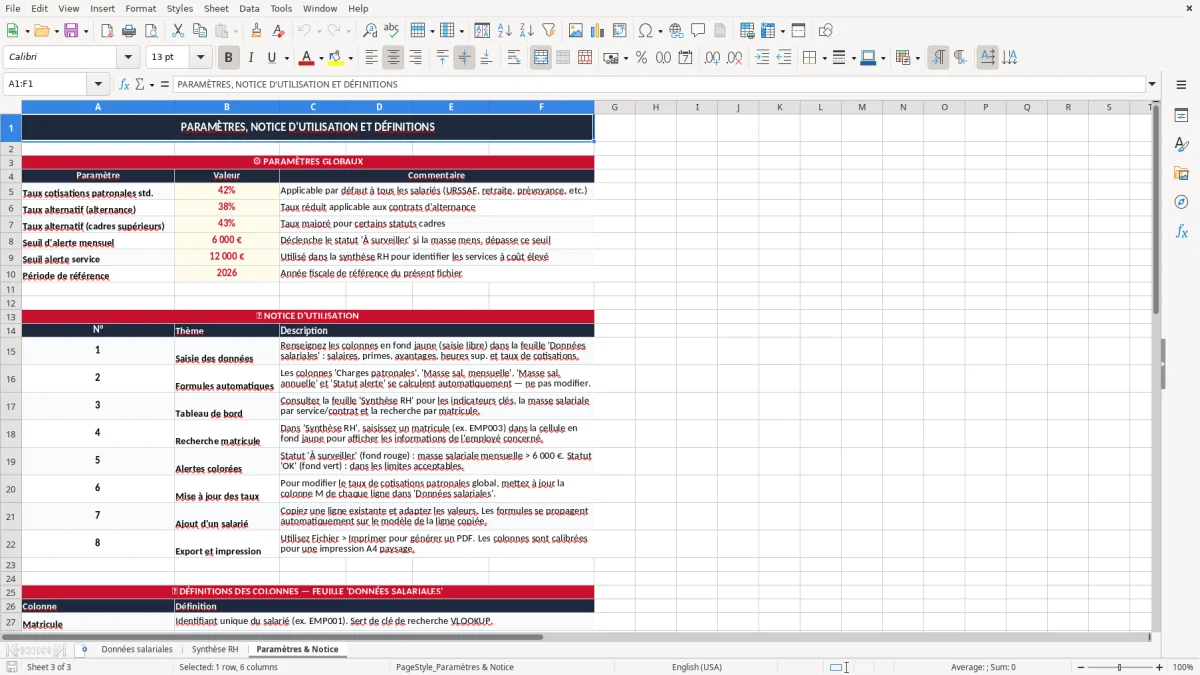The image size is (1200, 675).
Task: Expand the Borders dropdown arrow
Action: point(823,58)
